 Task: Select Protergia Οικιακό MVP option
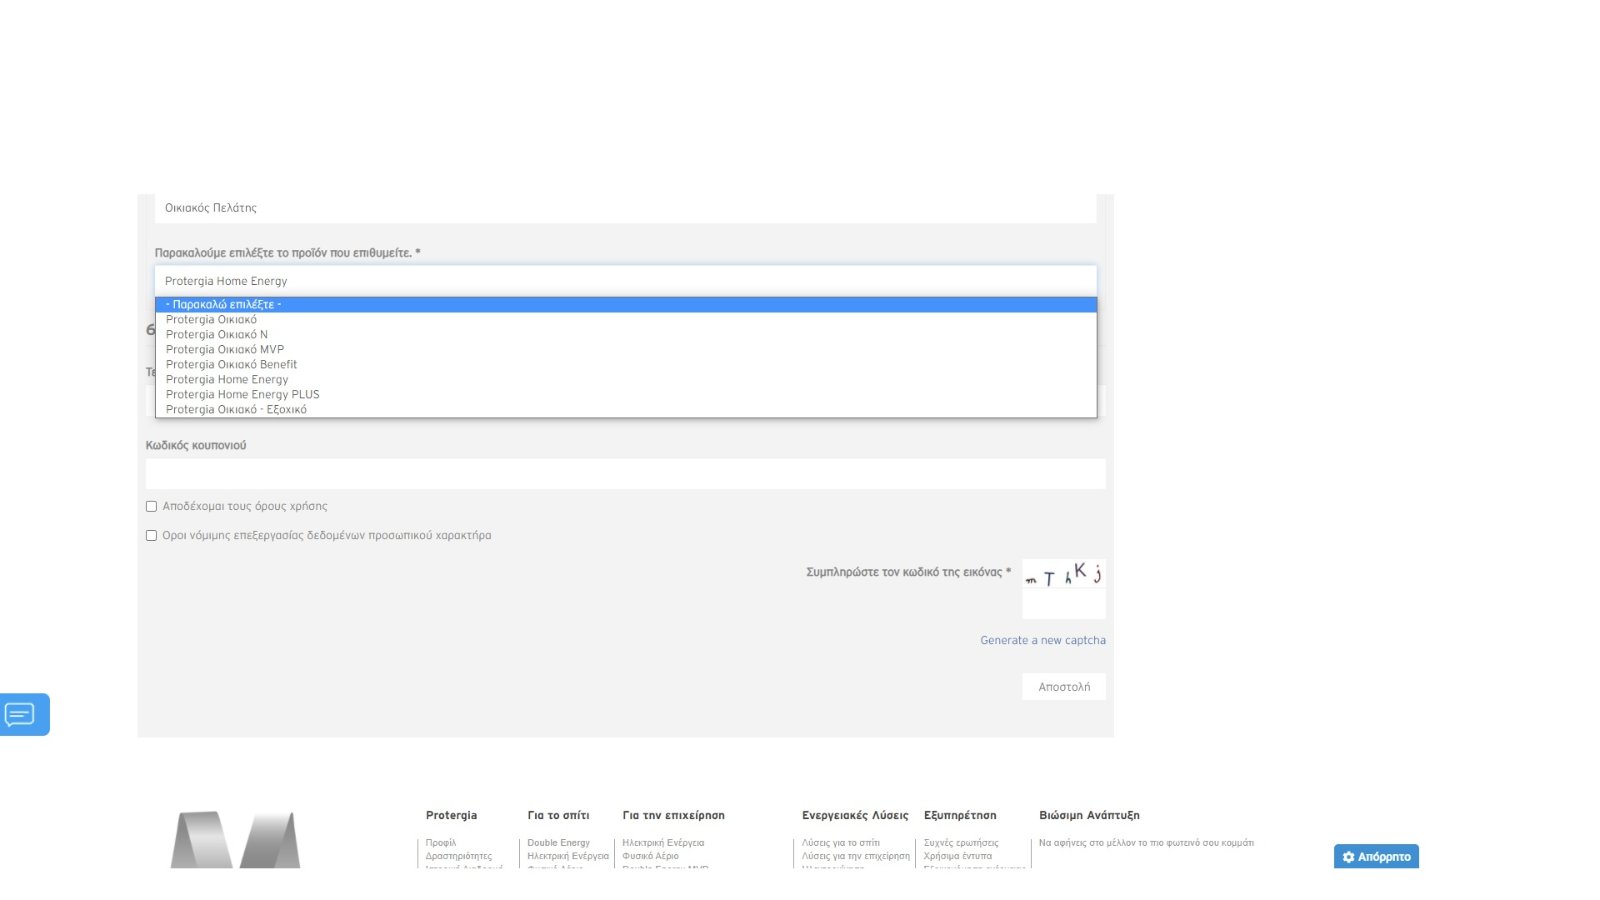click(626, 350)
